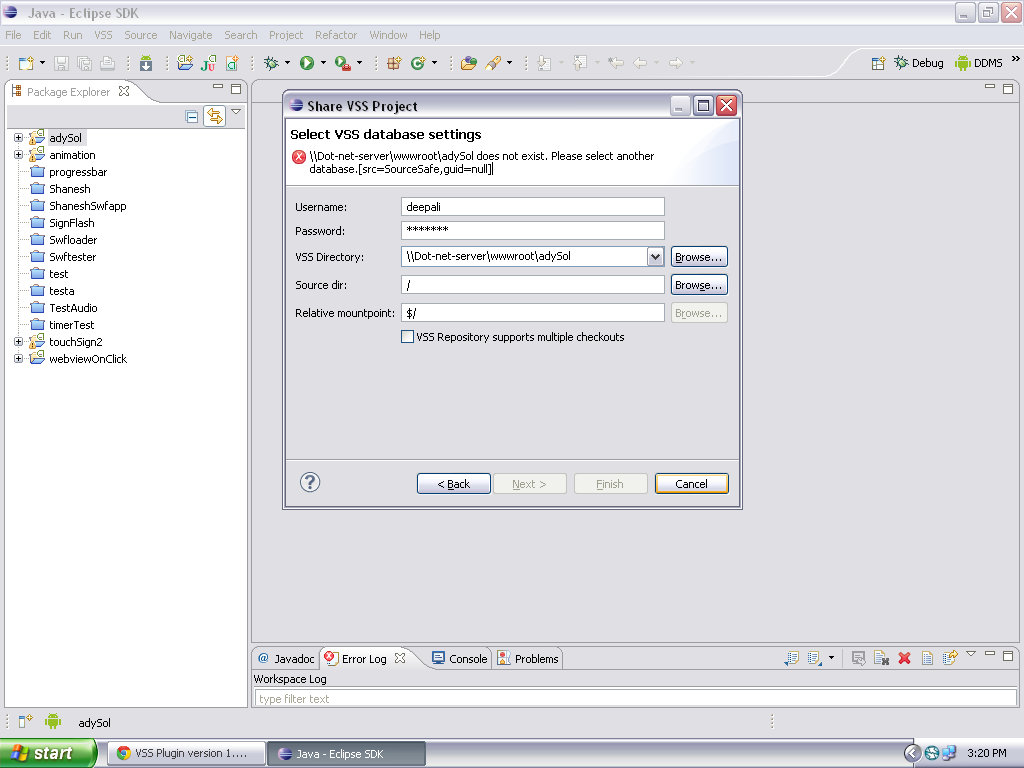Show hidden system tray icons arrow
1024x768 pixels.
tap(912, 753)
